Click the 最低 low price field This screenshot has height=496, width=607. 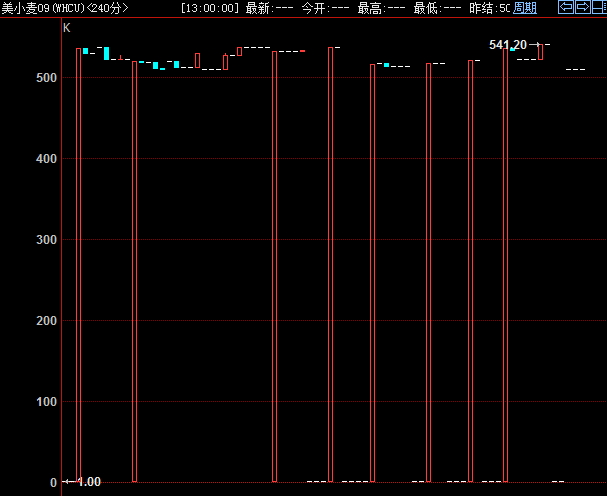437,8
